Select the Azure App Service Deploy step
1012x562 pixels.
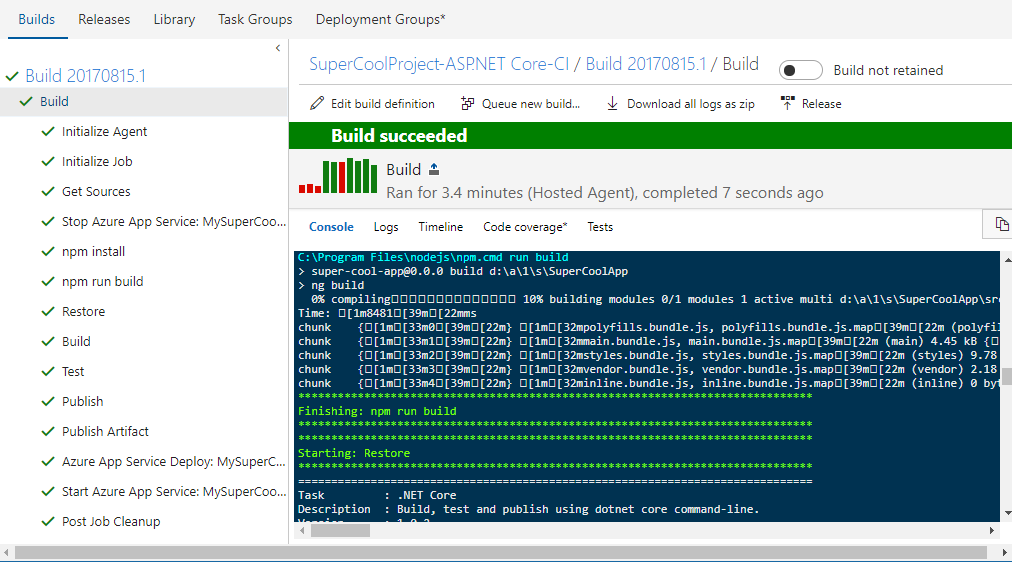pyautogui.click(x=174, y=461)
